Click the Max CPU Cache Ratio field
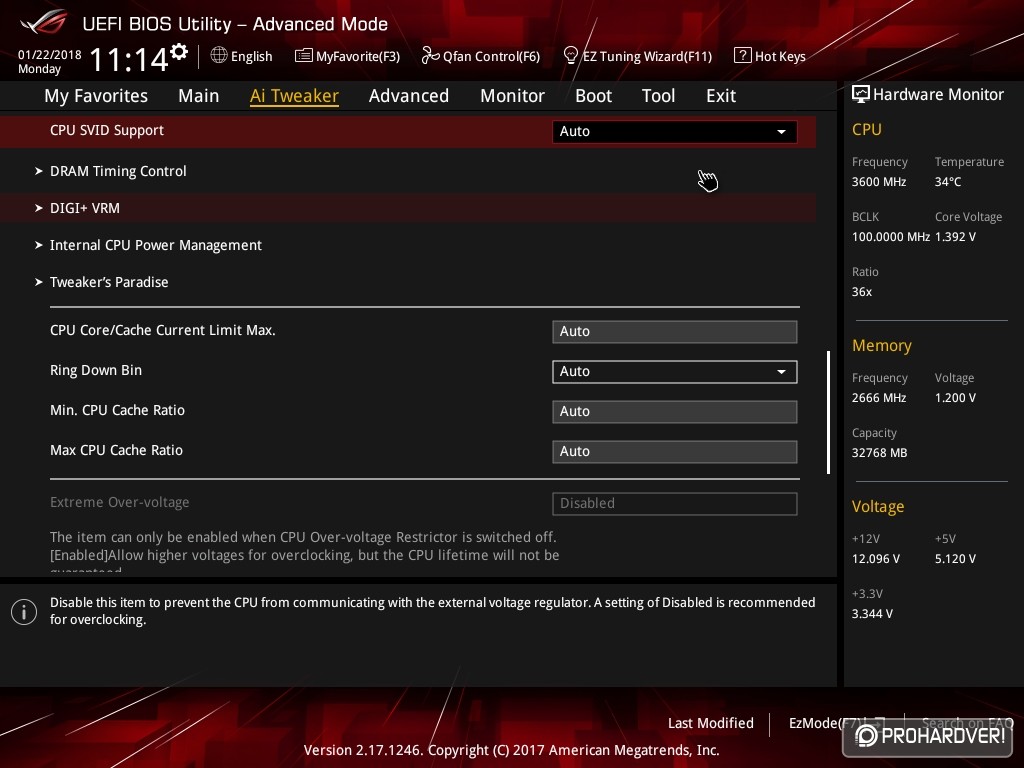This screenshot has height=768, width=1024. point(675,452)
